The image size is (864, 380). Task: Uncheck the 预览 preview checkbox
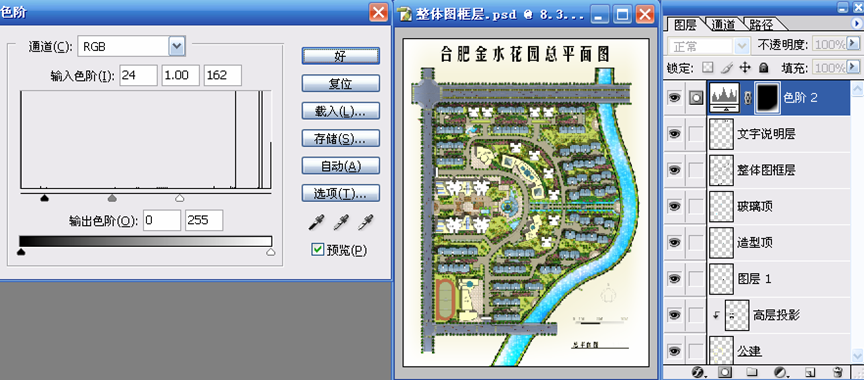tap(317, 250)
